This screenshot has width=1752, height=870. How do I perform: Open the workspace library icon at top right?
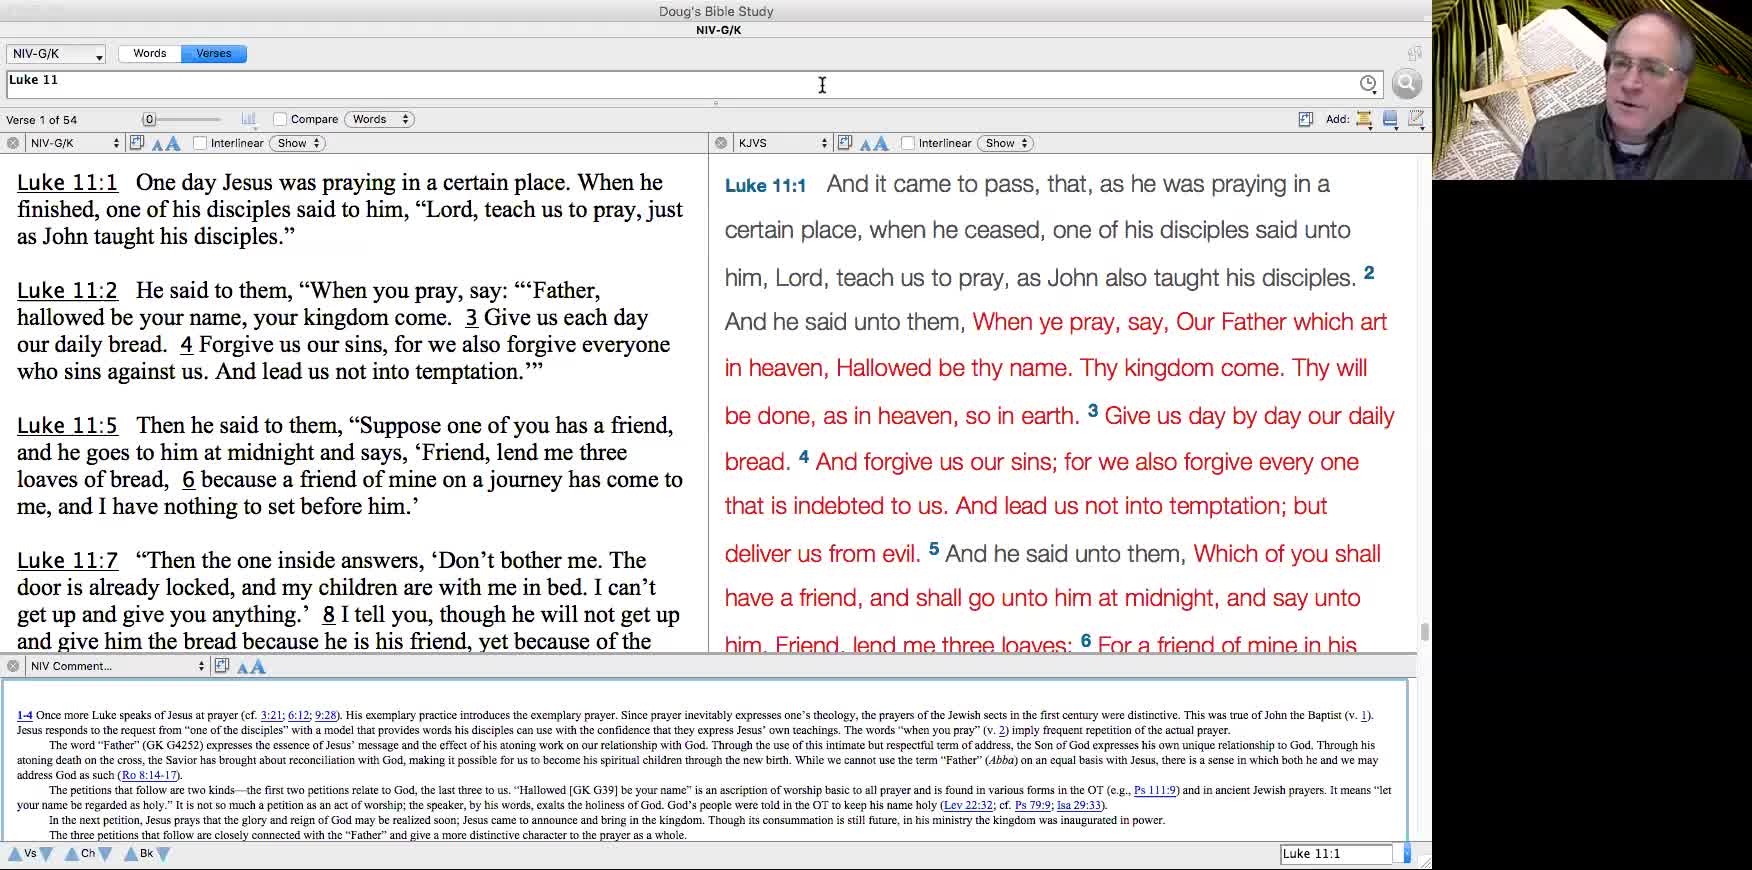tap(1414, 53)
